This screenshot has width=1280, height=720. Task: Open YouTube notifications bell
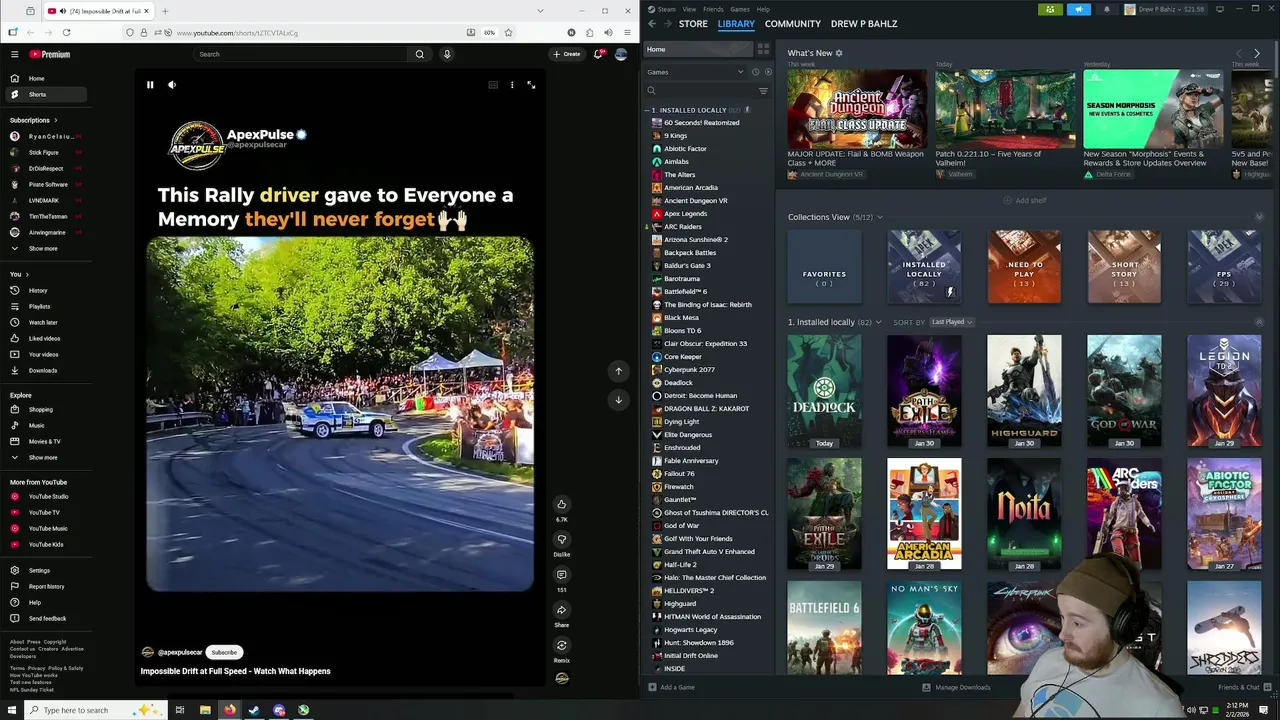coord(598,54)
